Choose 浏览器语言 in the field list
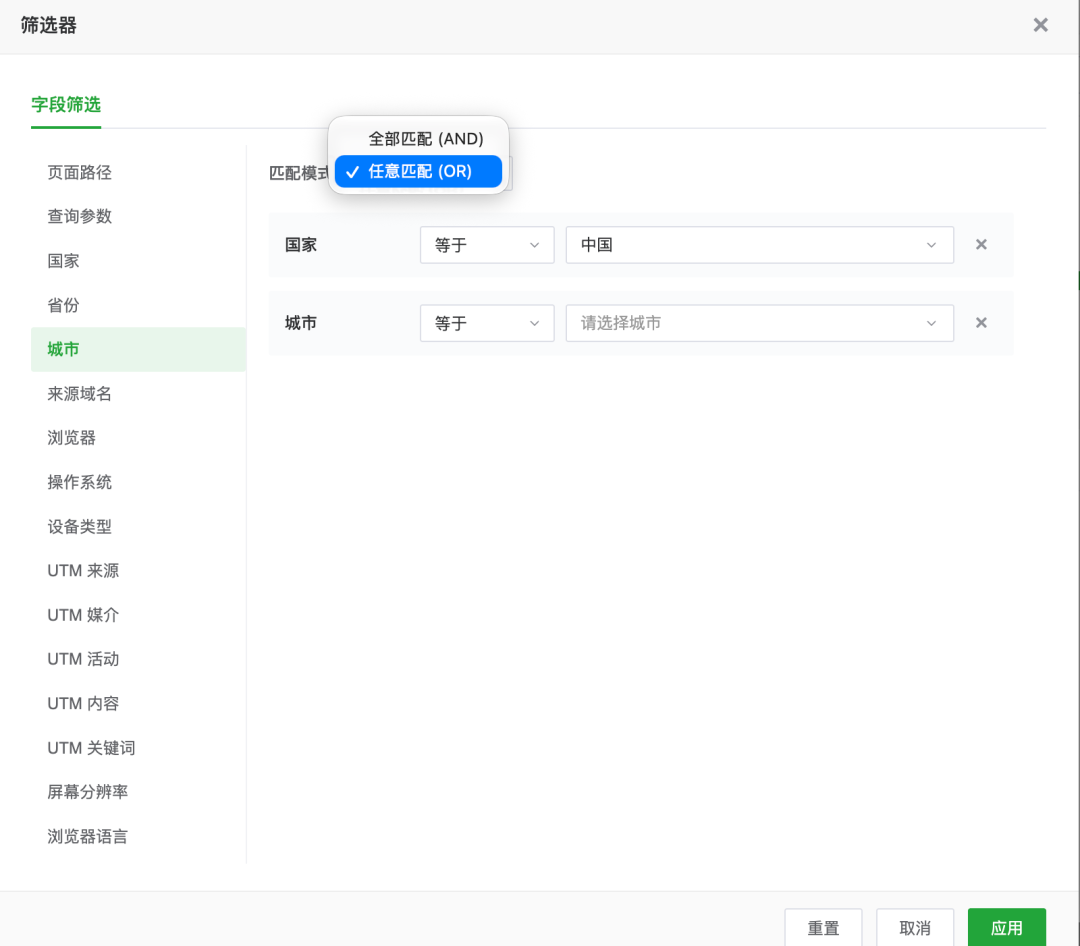Screen dimensions: 1080x946 point(138,836)
